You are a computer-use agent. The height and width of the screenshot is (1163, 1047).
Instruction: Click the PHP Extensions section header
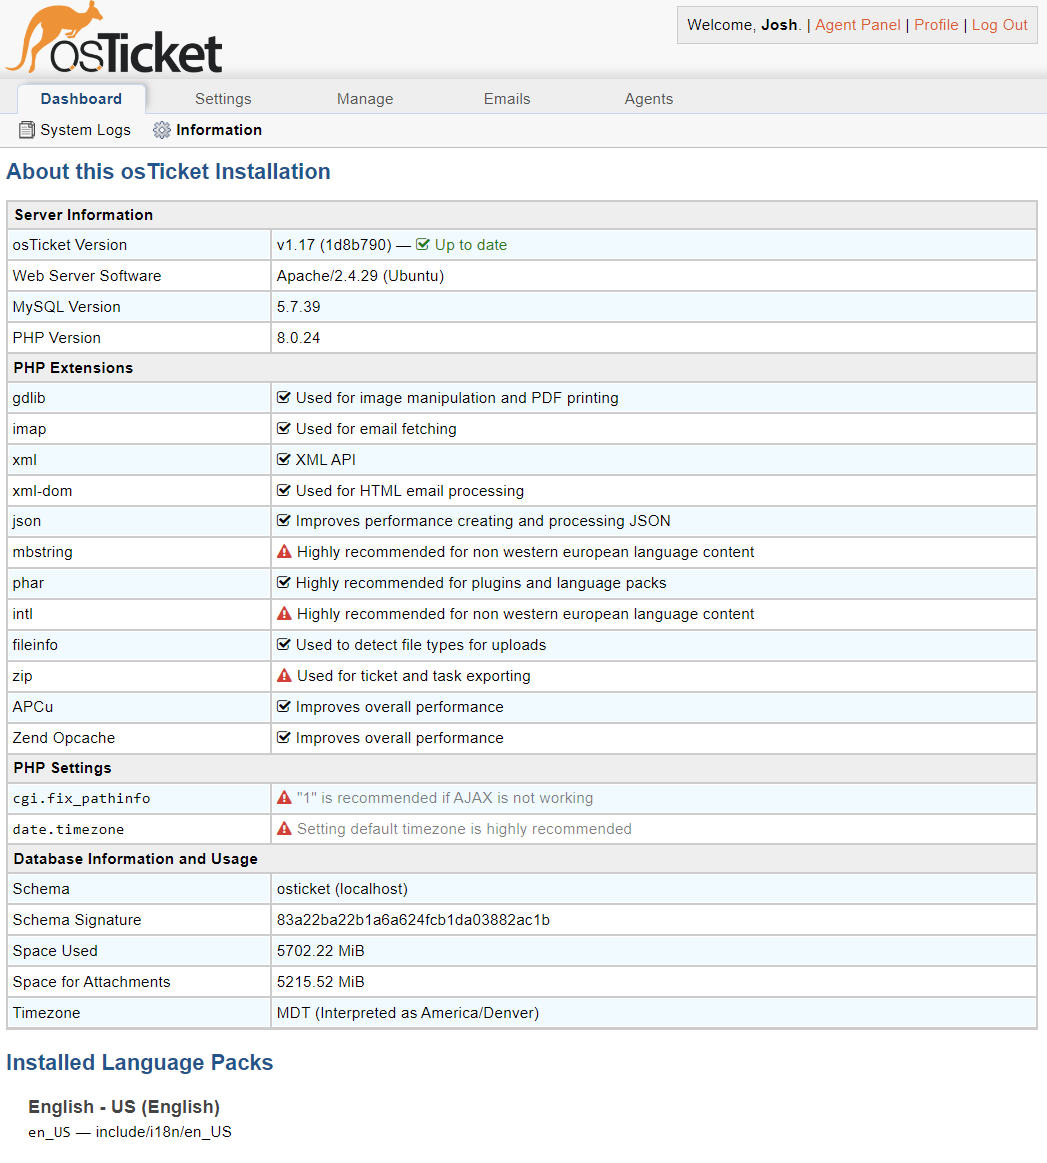pos(73,368)
